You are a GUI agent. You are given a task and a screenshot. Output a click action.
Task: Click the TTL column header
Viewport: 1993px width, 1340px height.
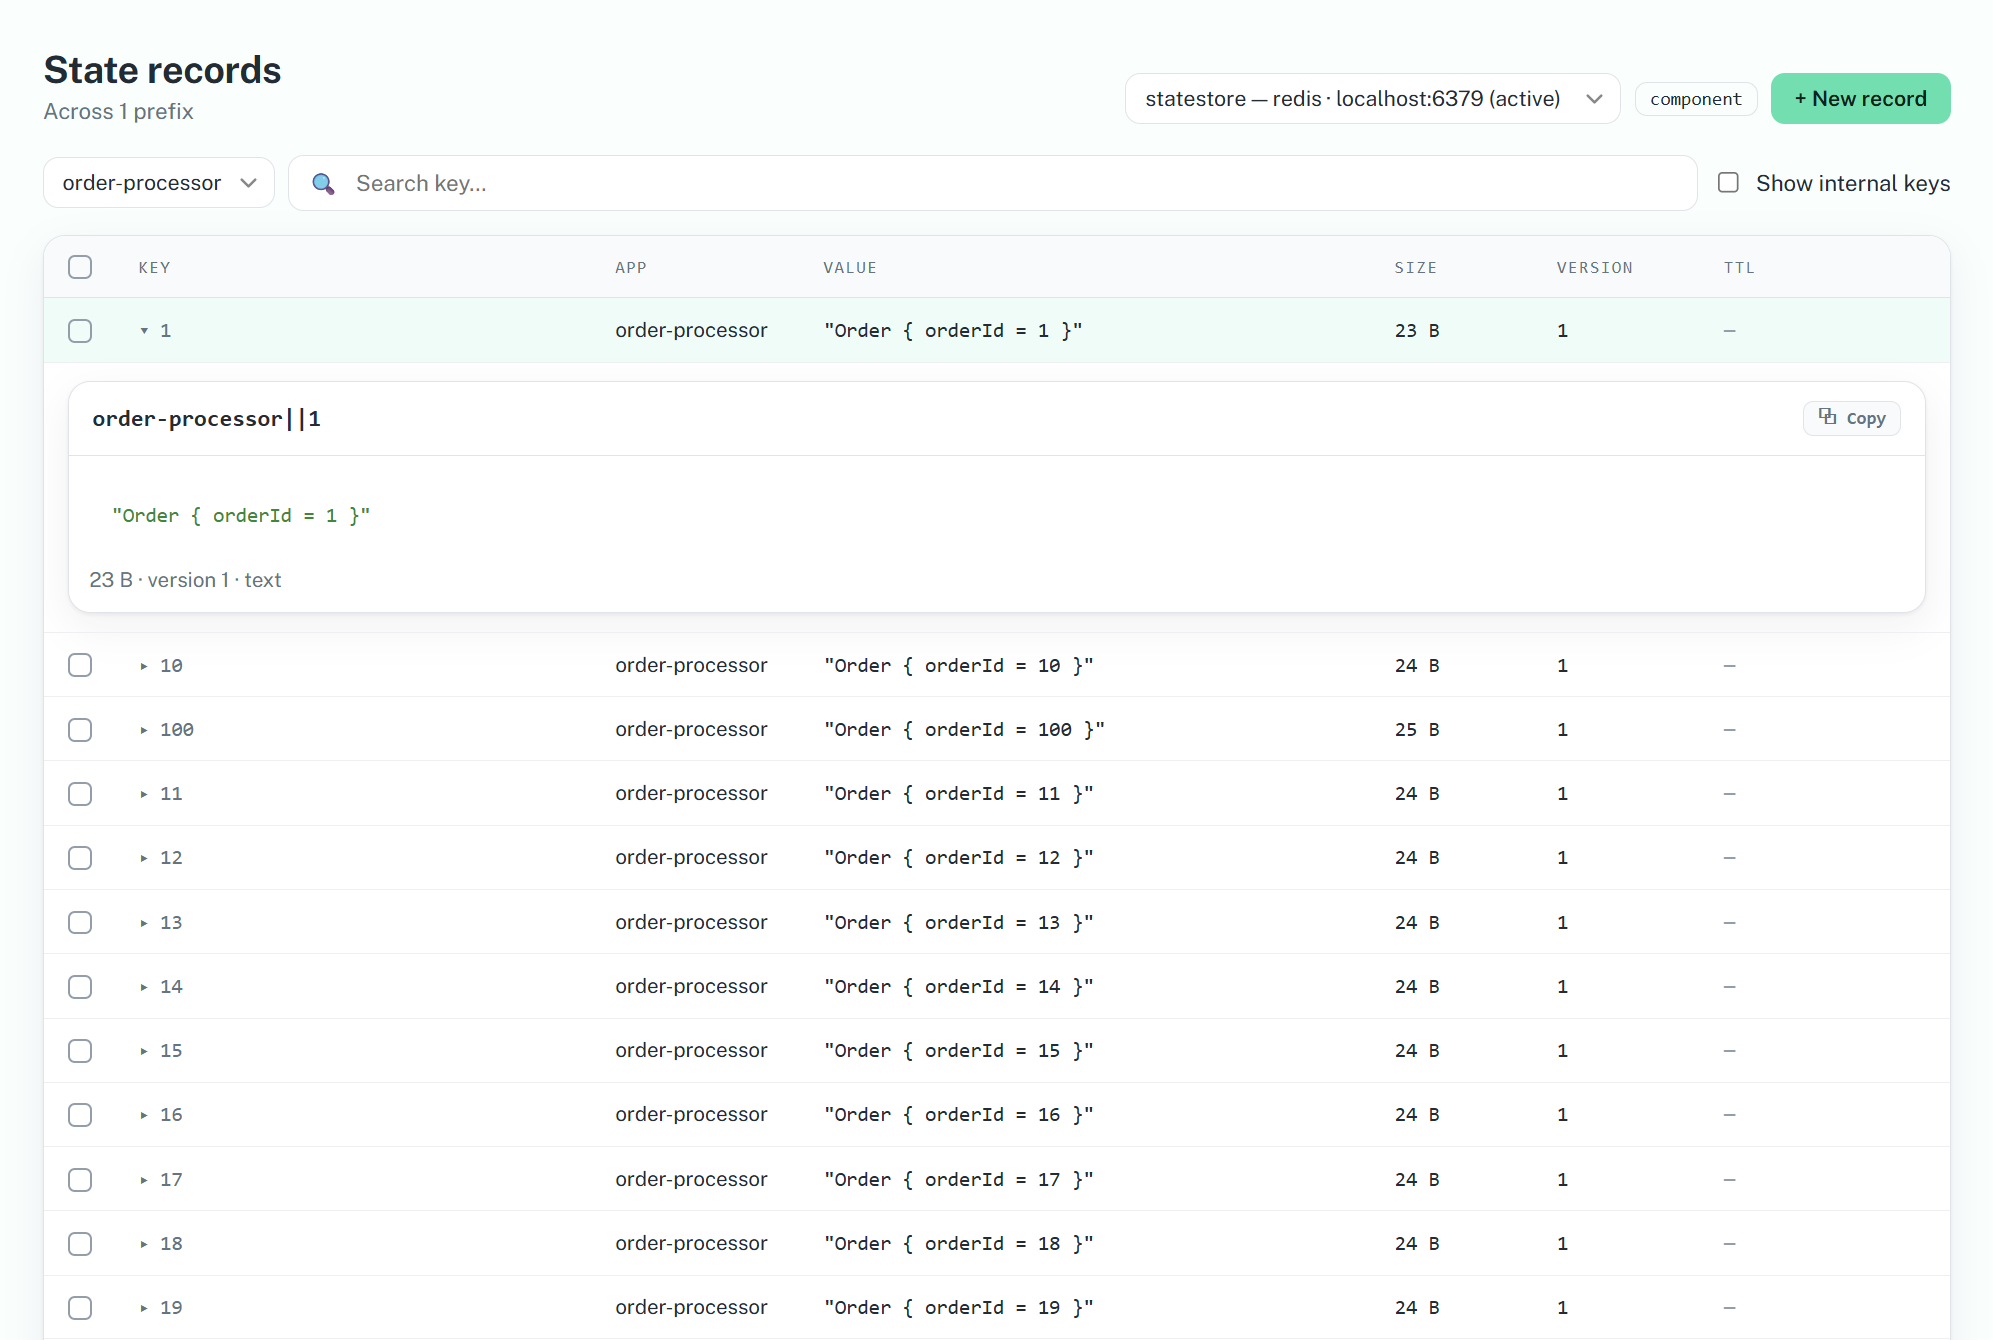1739,268
